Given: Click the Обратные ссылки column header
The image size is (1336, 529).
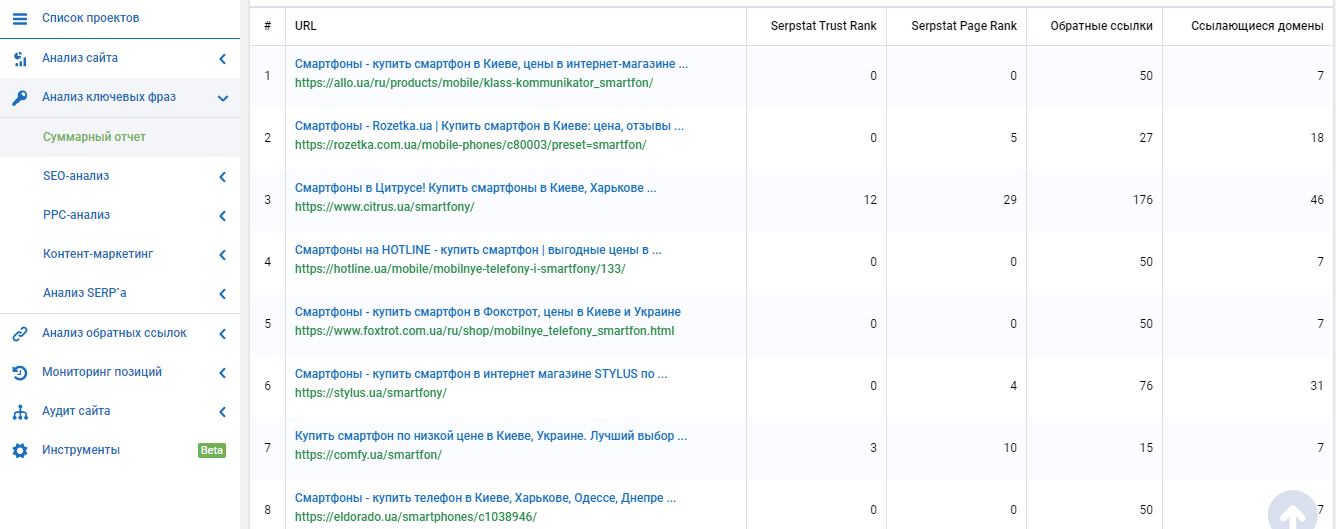Looking at the screenshot, I should [1101, 26].
